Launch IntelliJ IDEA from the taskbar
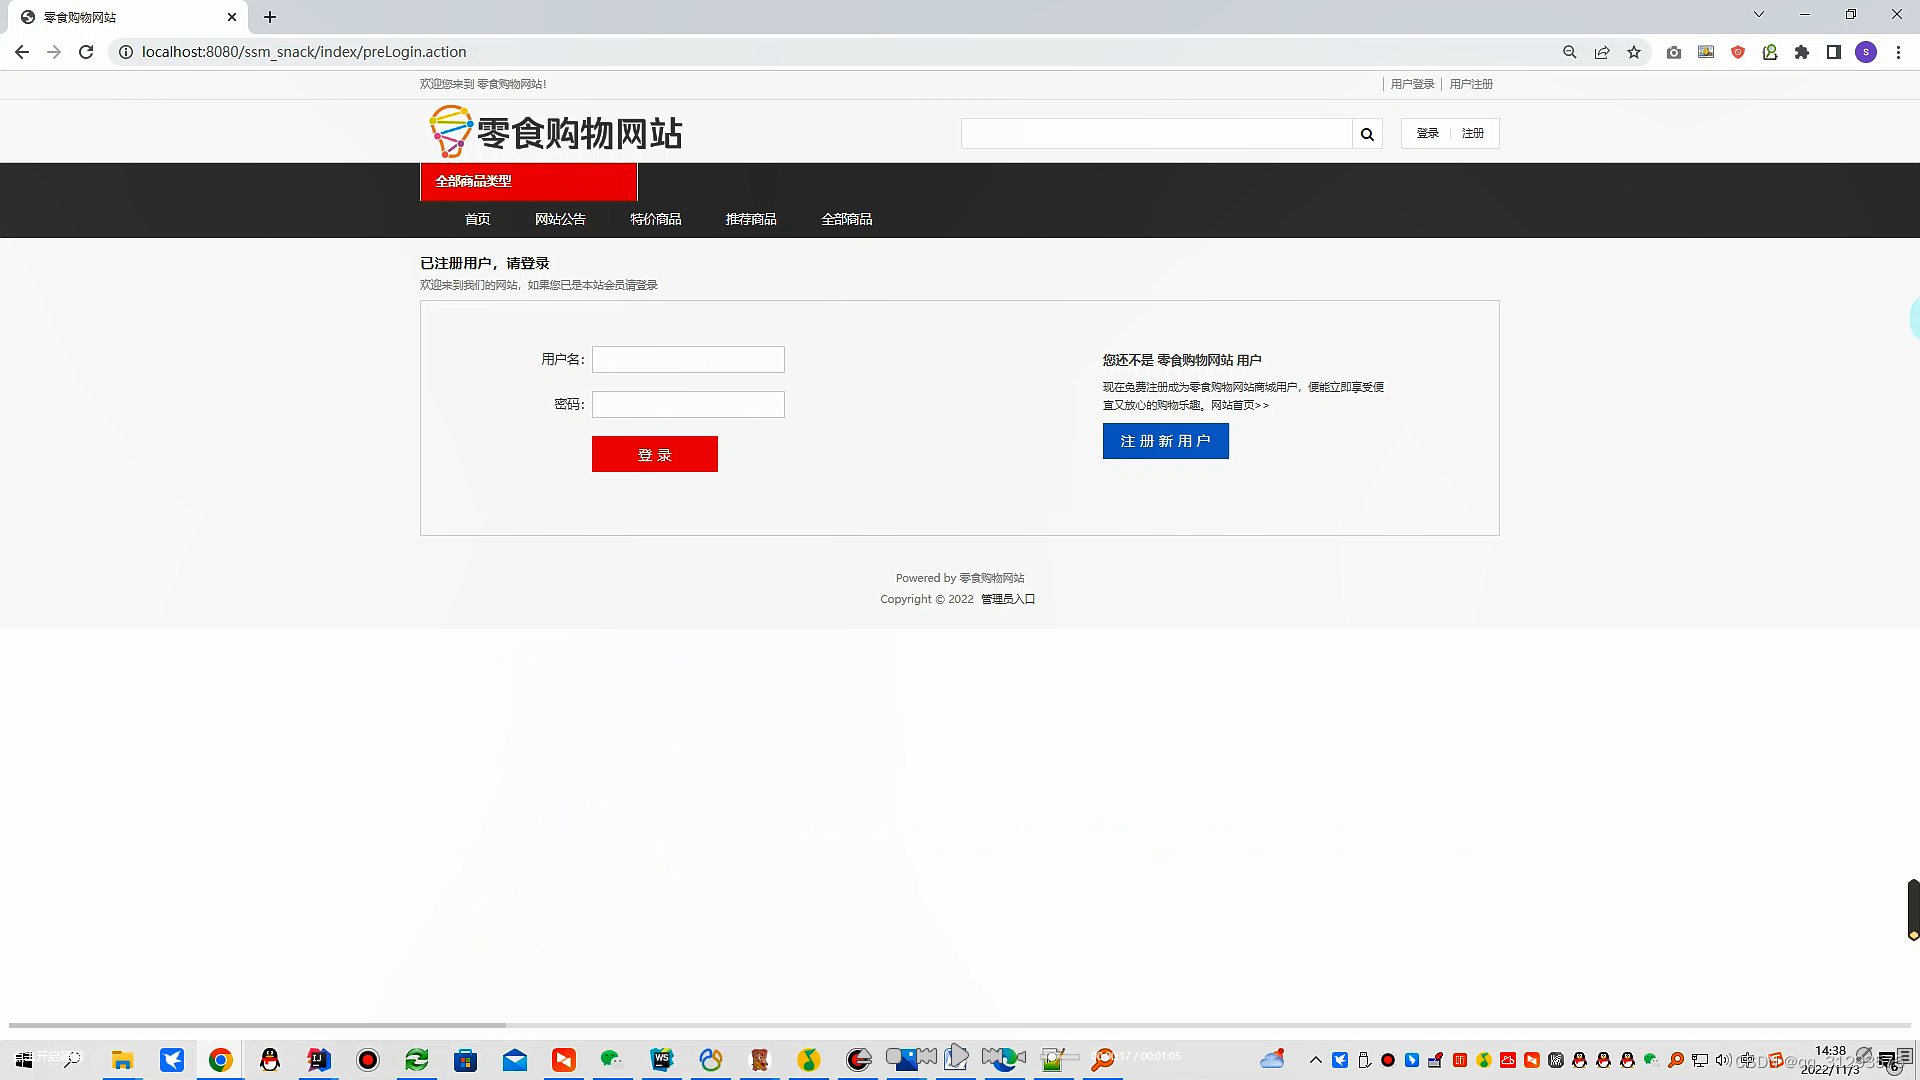This screenshot has height=1080, width=1920. point(319,1060)
